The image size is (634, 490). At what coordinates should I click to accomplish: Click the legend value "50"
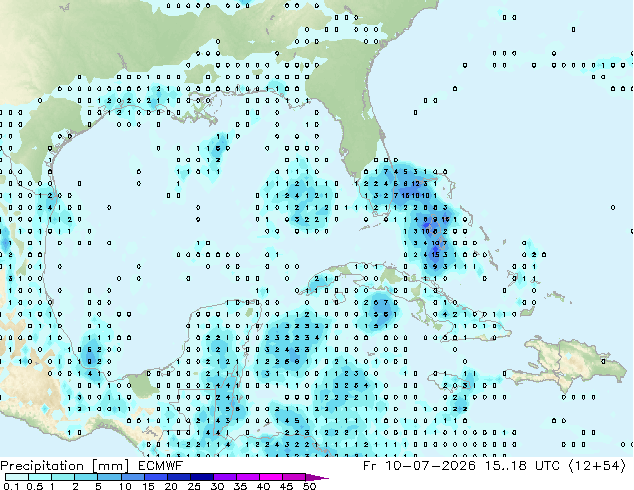click(309, 486)
